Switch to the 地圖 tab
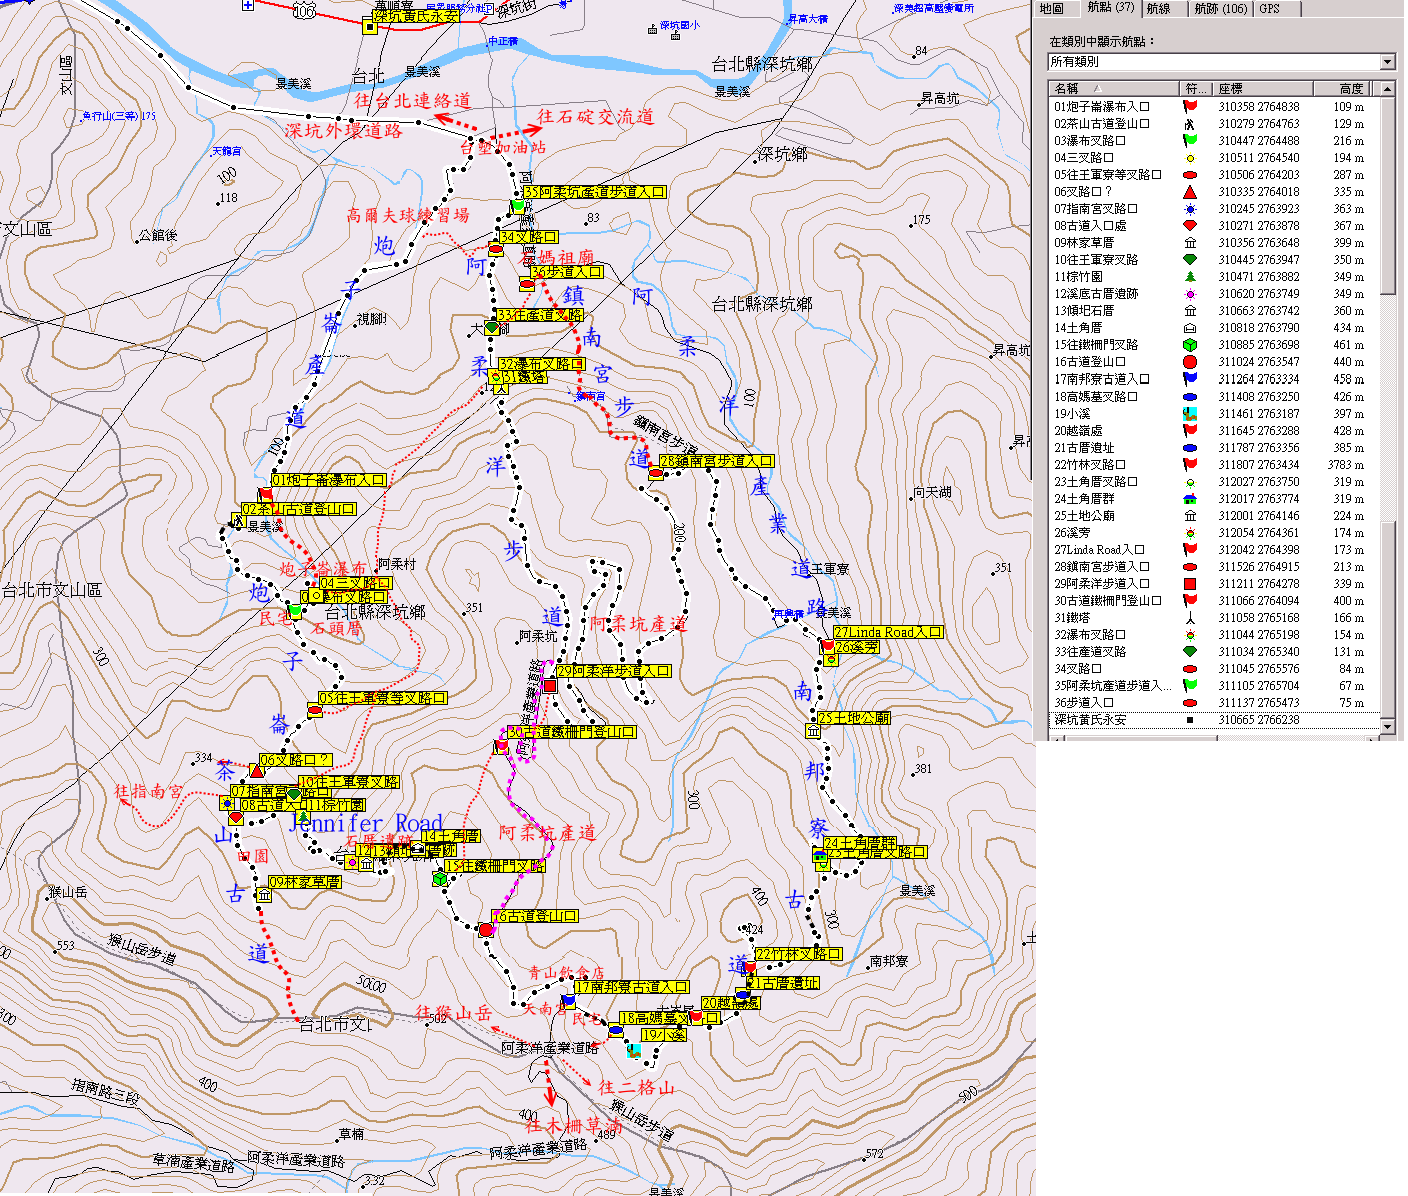Image resolution: width=1408 pixels, height=1196 pixels. [x=1052, y=8]
